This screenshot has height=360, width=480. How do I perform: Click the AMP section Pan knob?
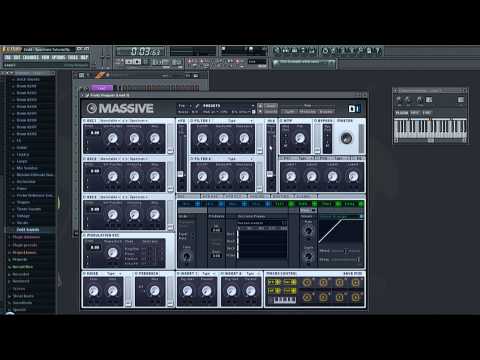click(x=300, y=138)
